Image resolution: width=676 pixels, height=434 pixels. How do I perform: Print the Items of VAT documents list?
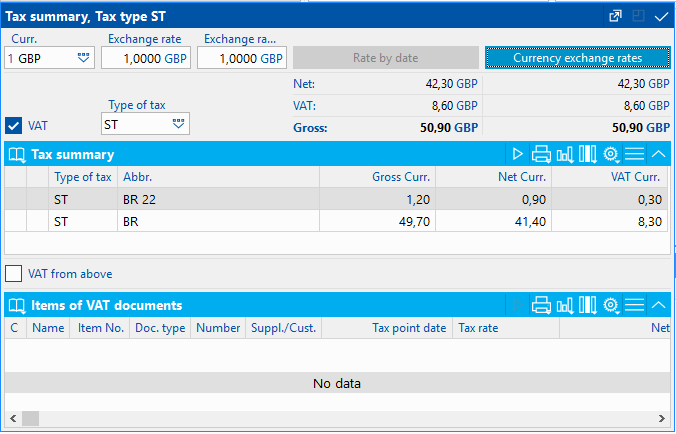click(541, 305)
